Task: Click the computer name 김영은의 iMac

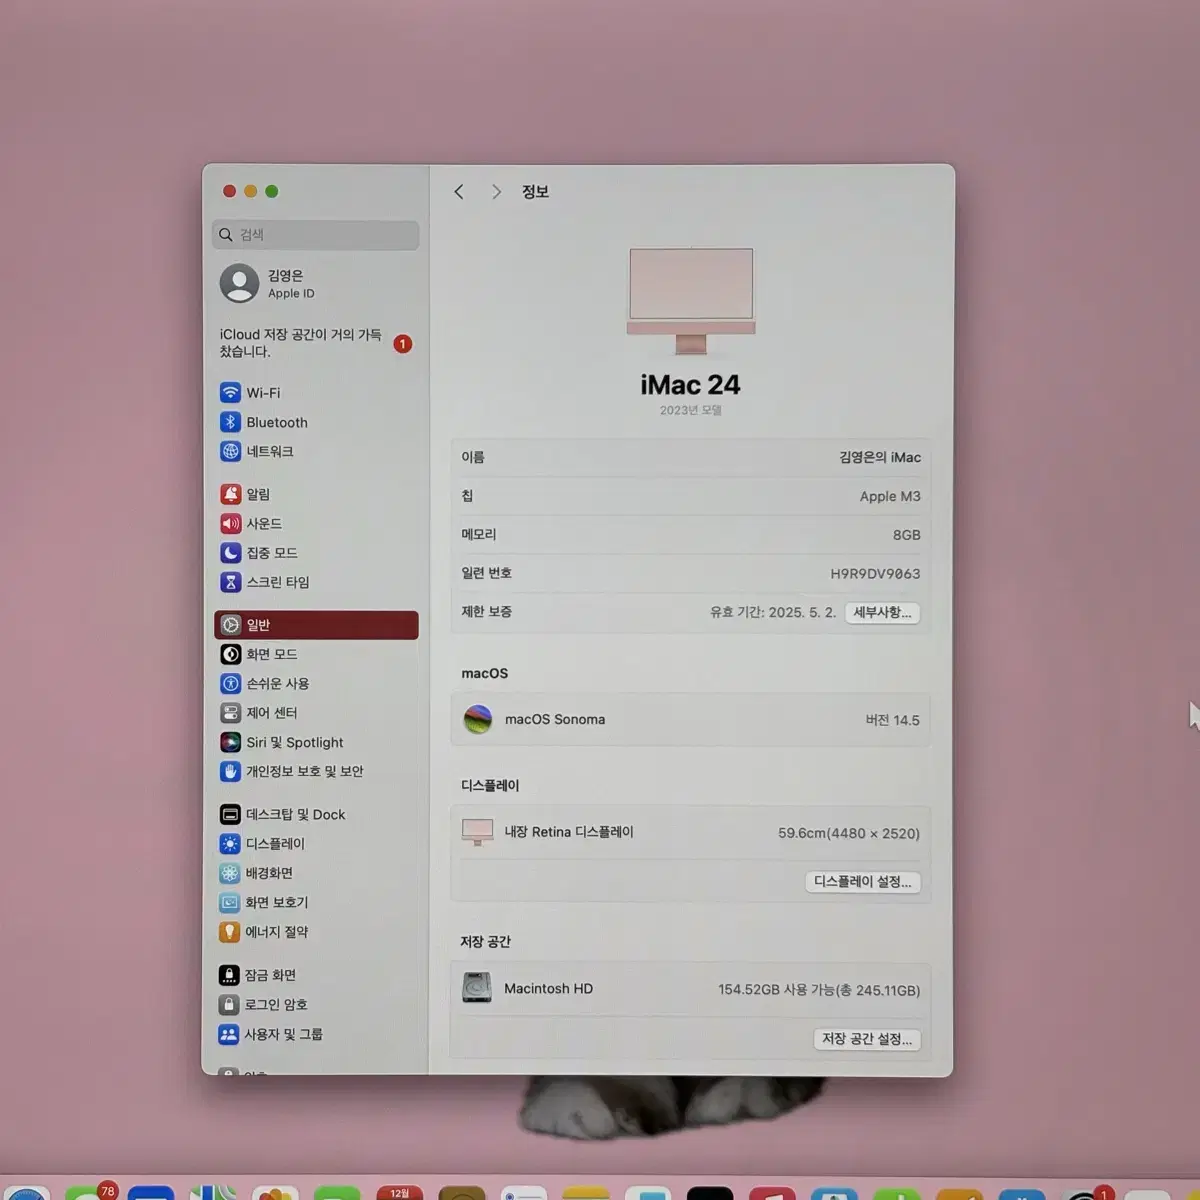Action: pos(880,457)
